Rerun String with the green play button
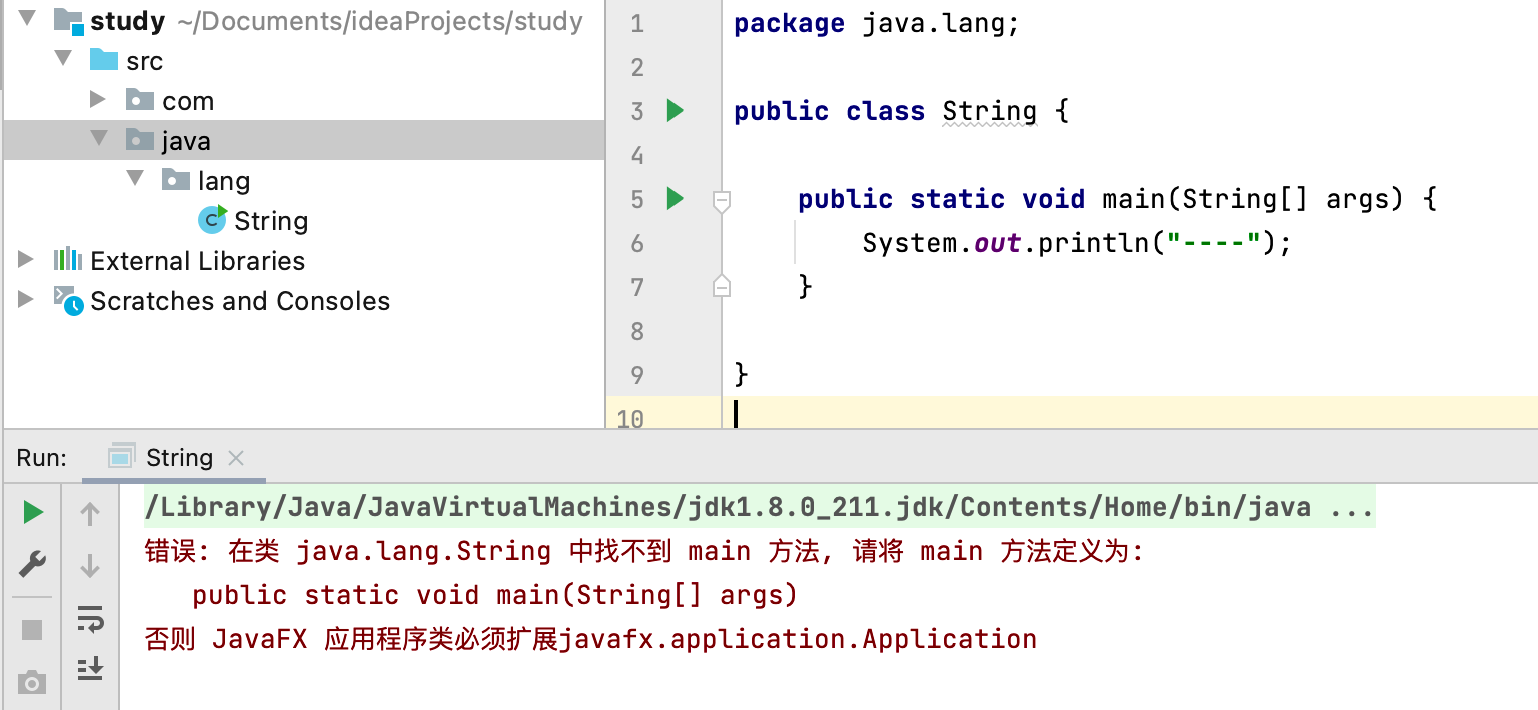This screenshot has width=1538, height=710. [33, 513]
